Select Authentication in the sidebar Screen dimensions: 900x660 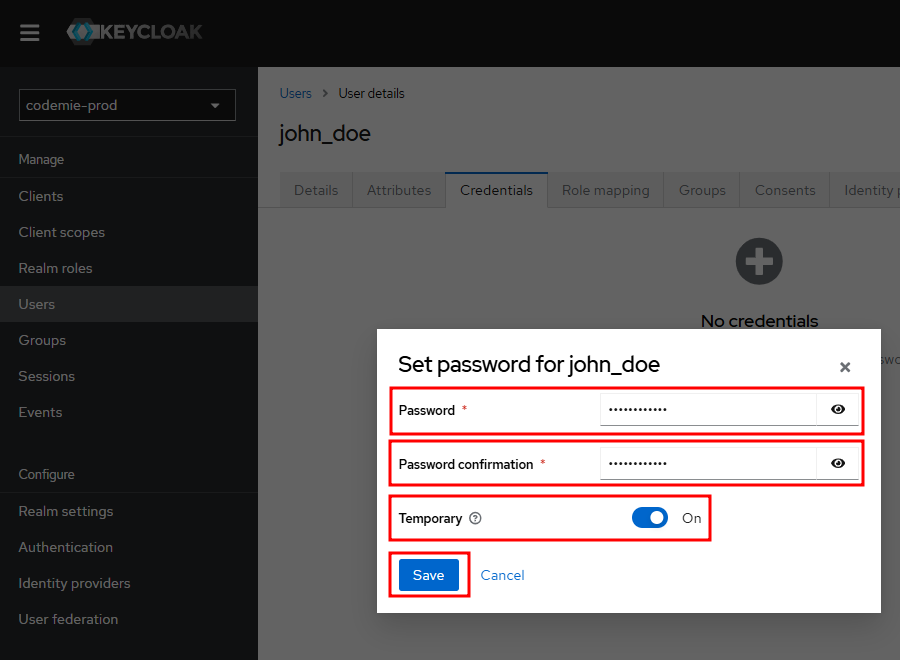65,547
